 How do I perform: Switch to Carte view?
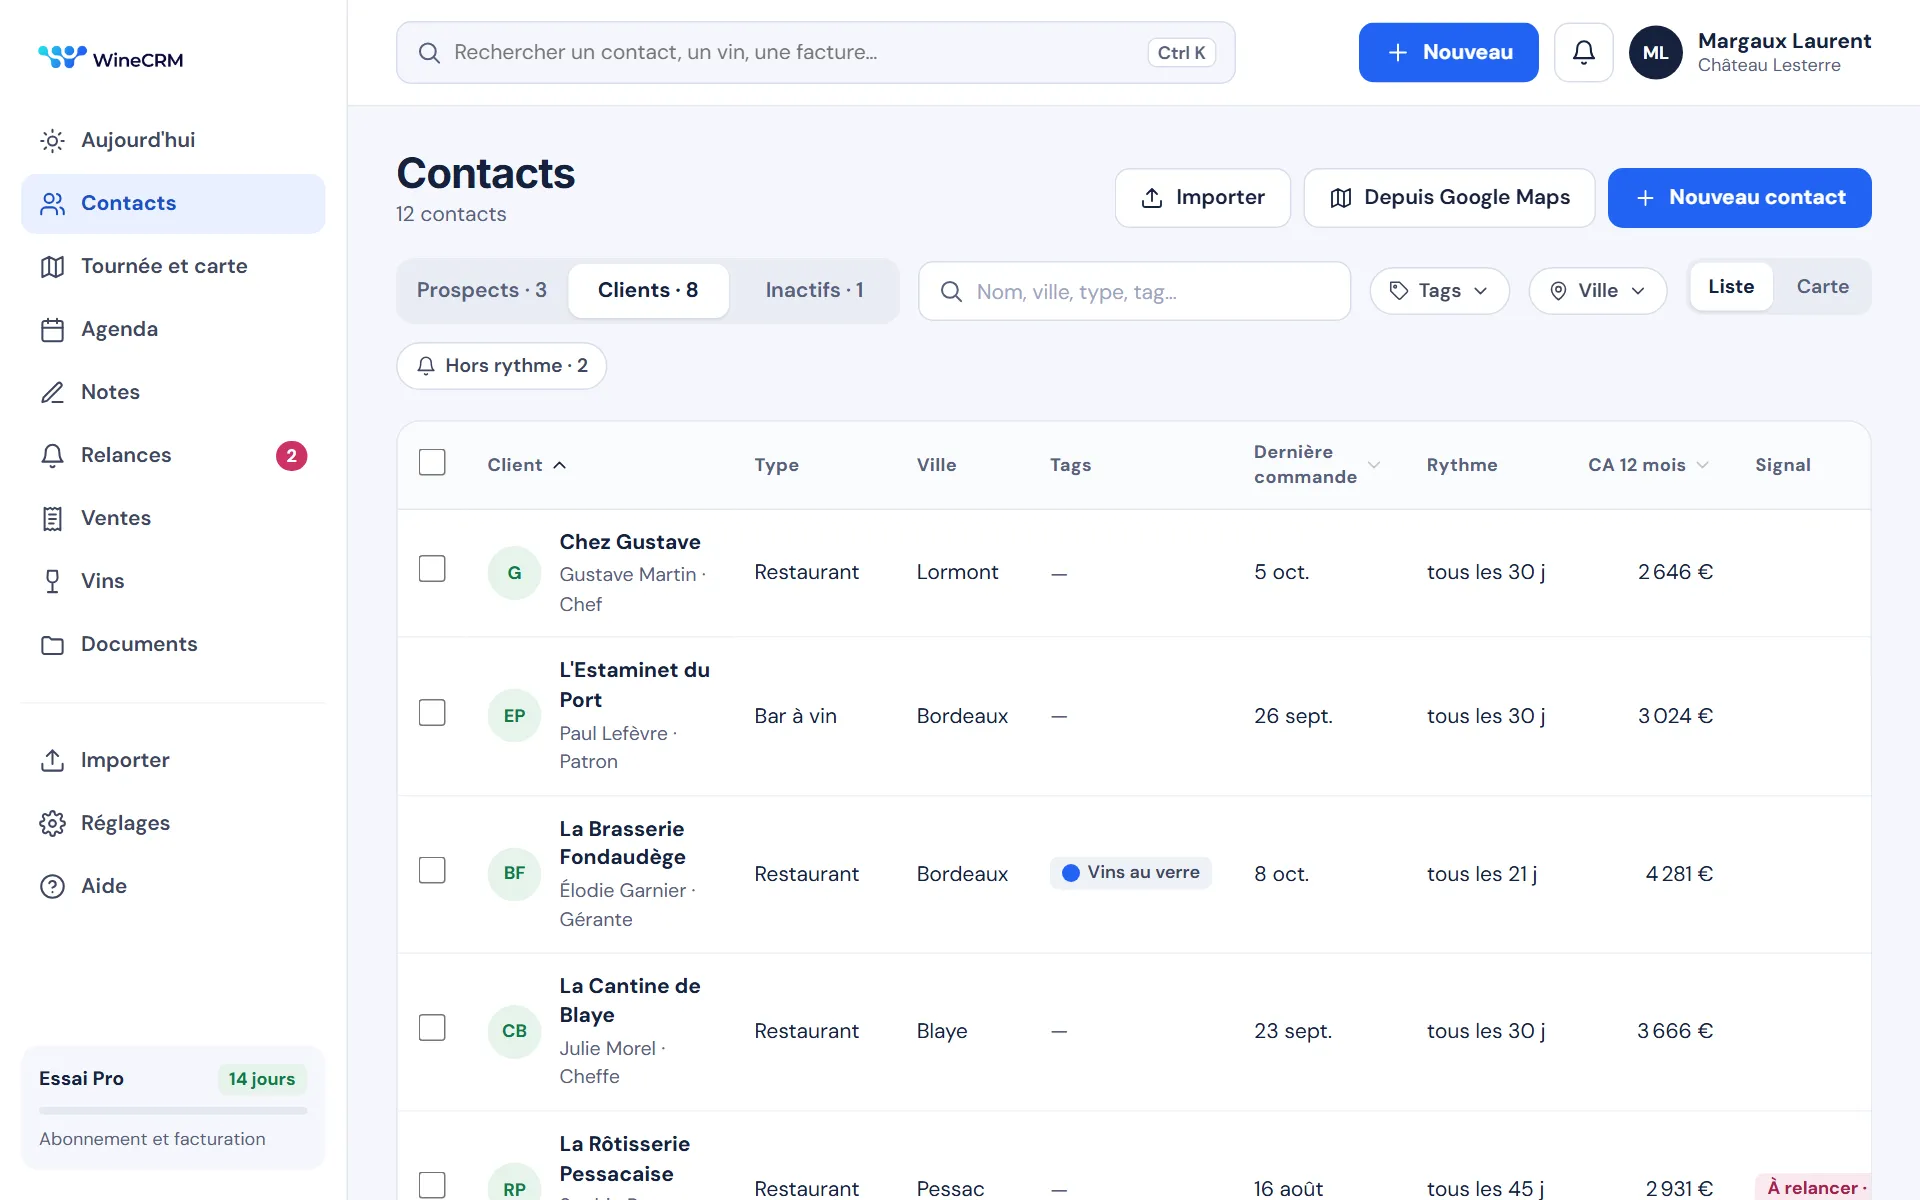point(1822,287)
